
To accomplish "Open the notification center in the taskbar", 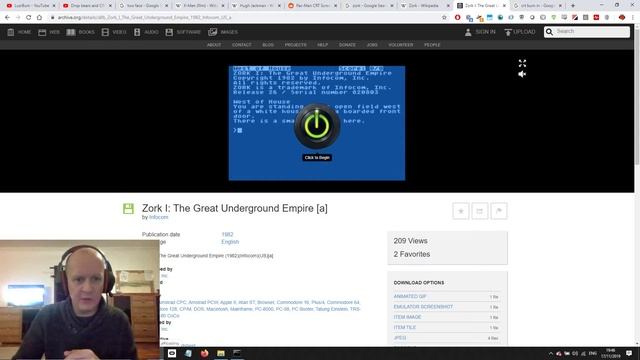I will 629,353.
